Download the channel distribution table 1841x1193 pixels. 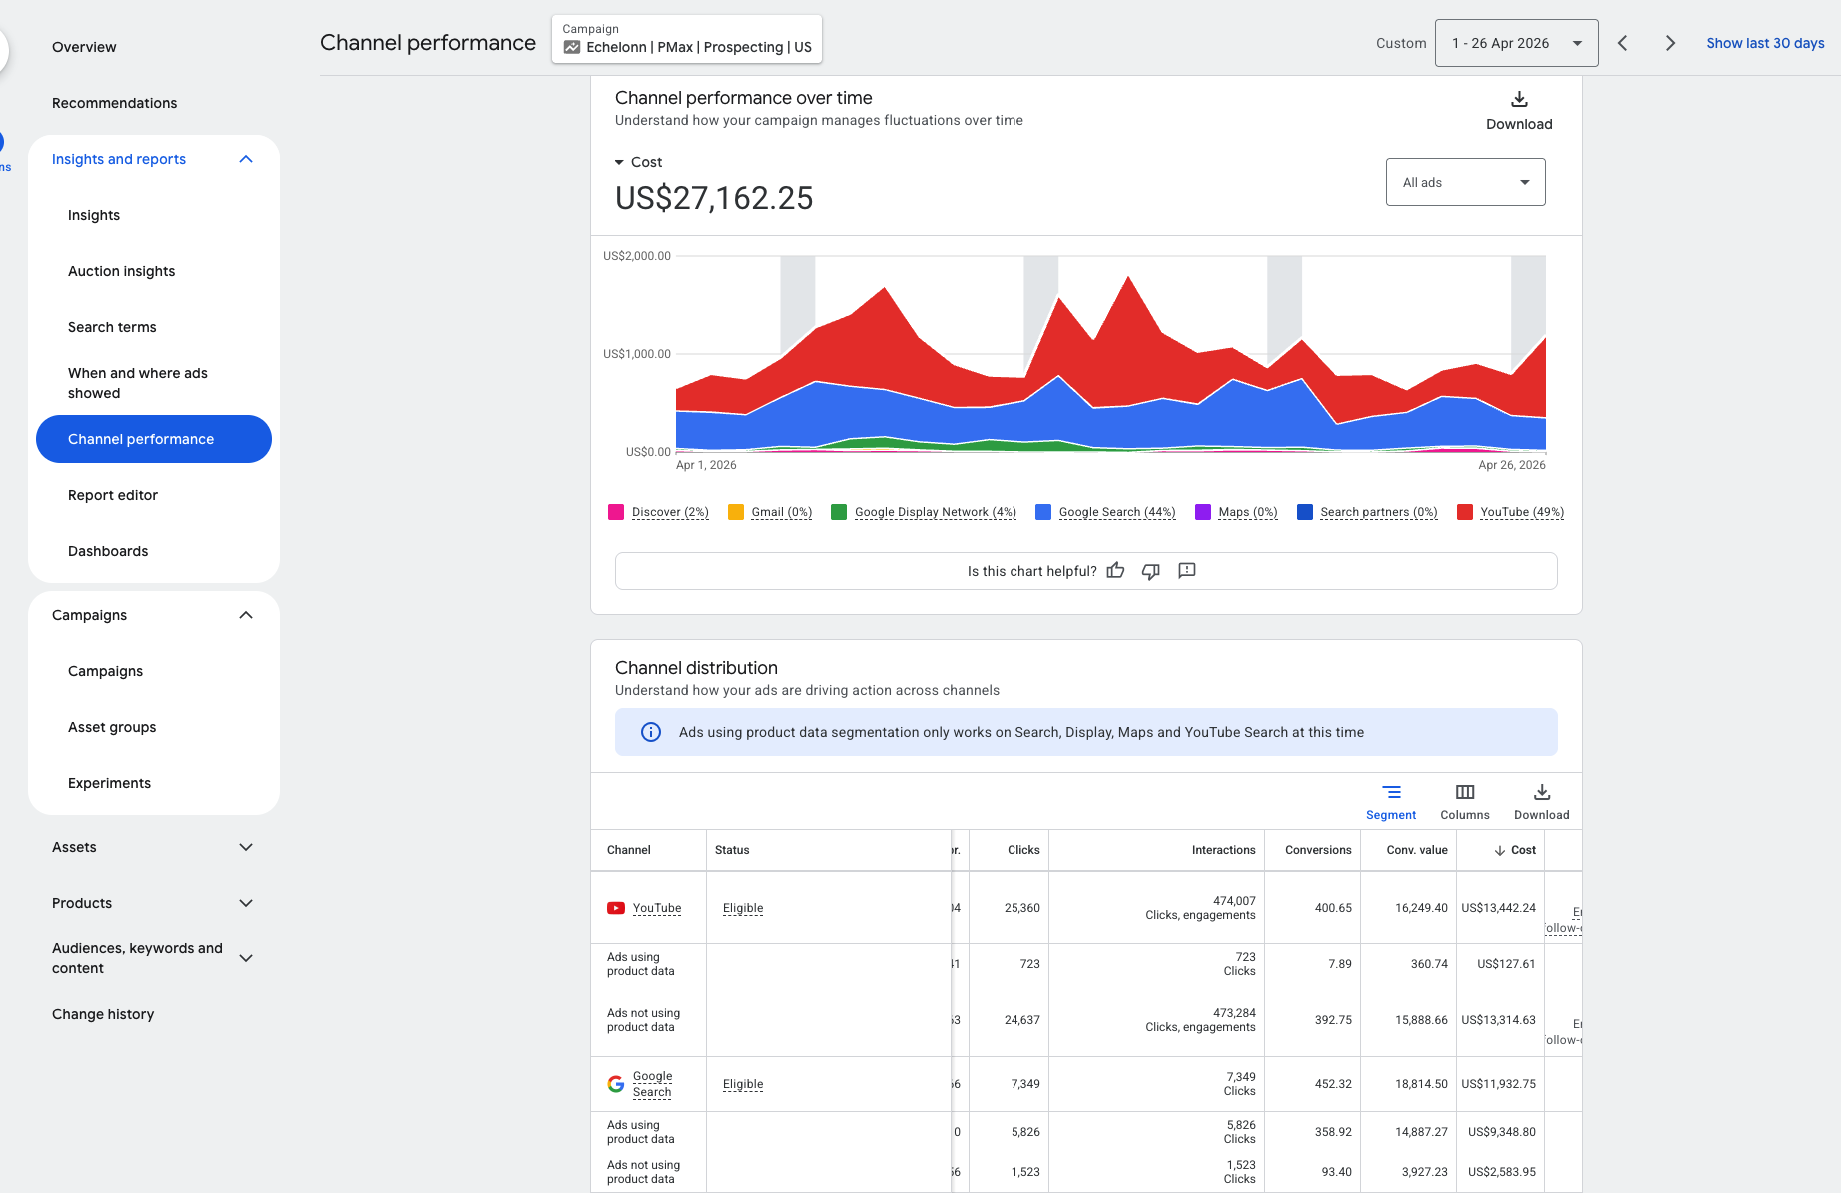[1541, 802]
